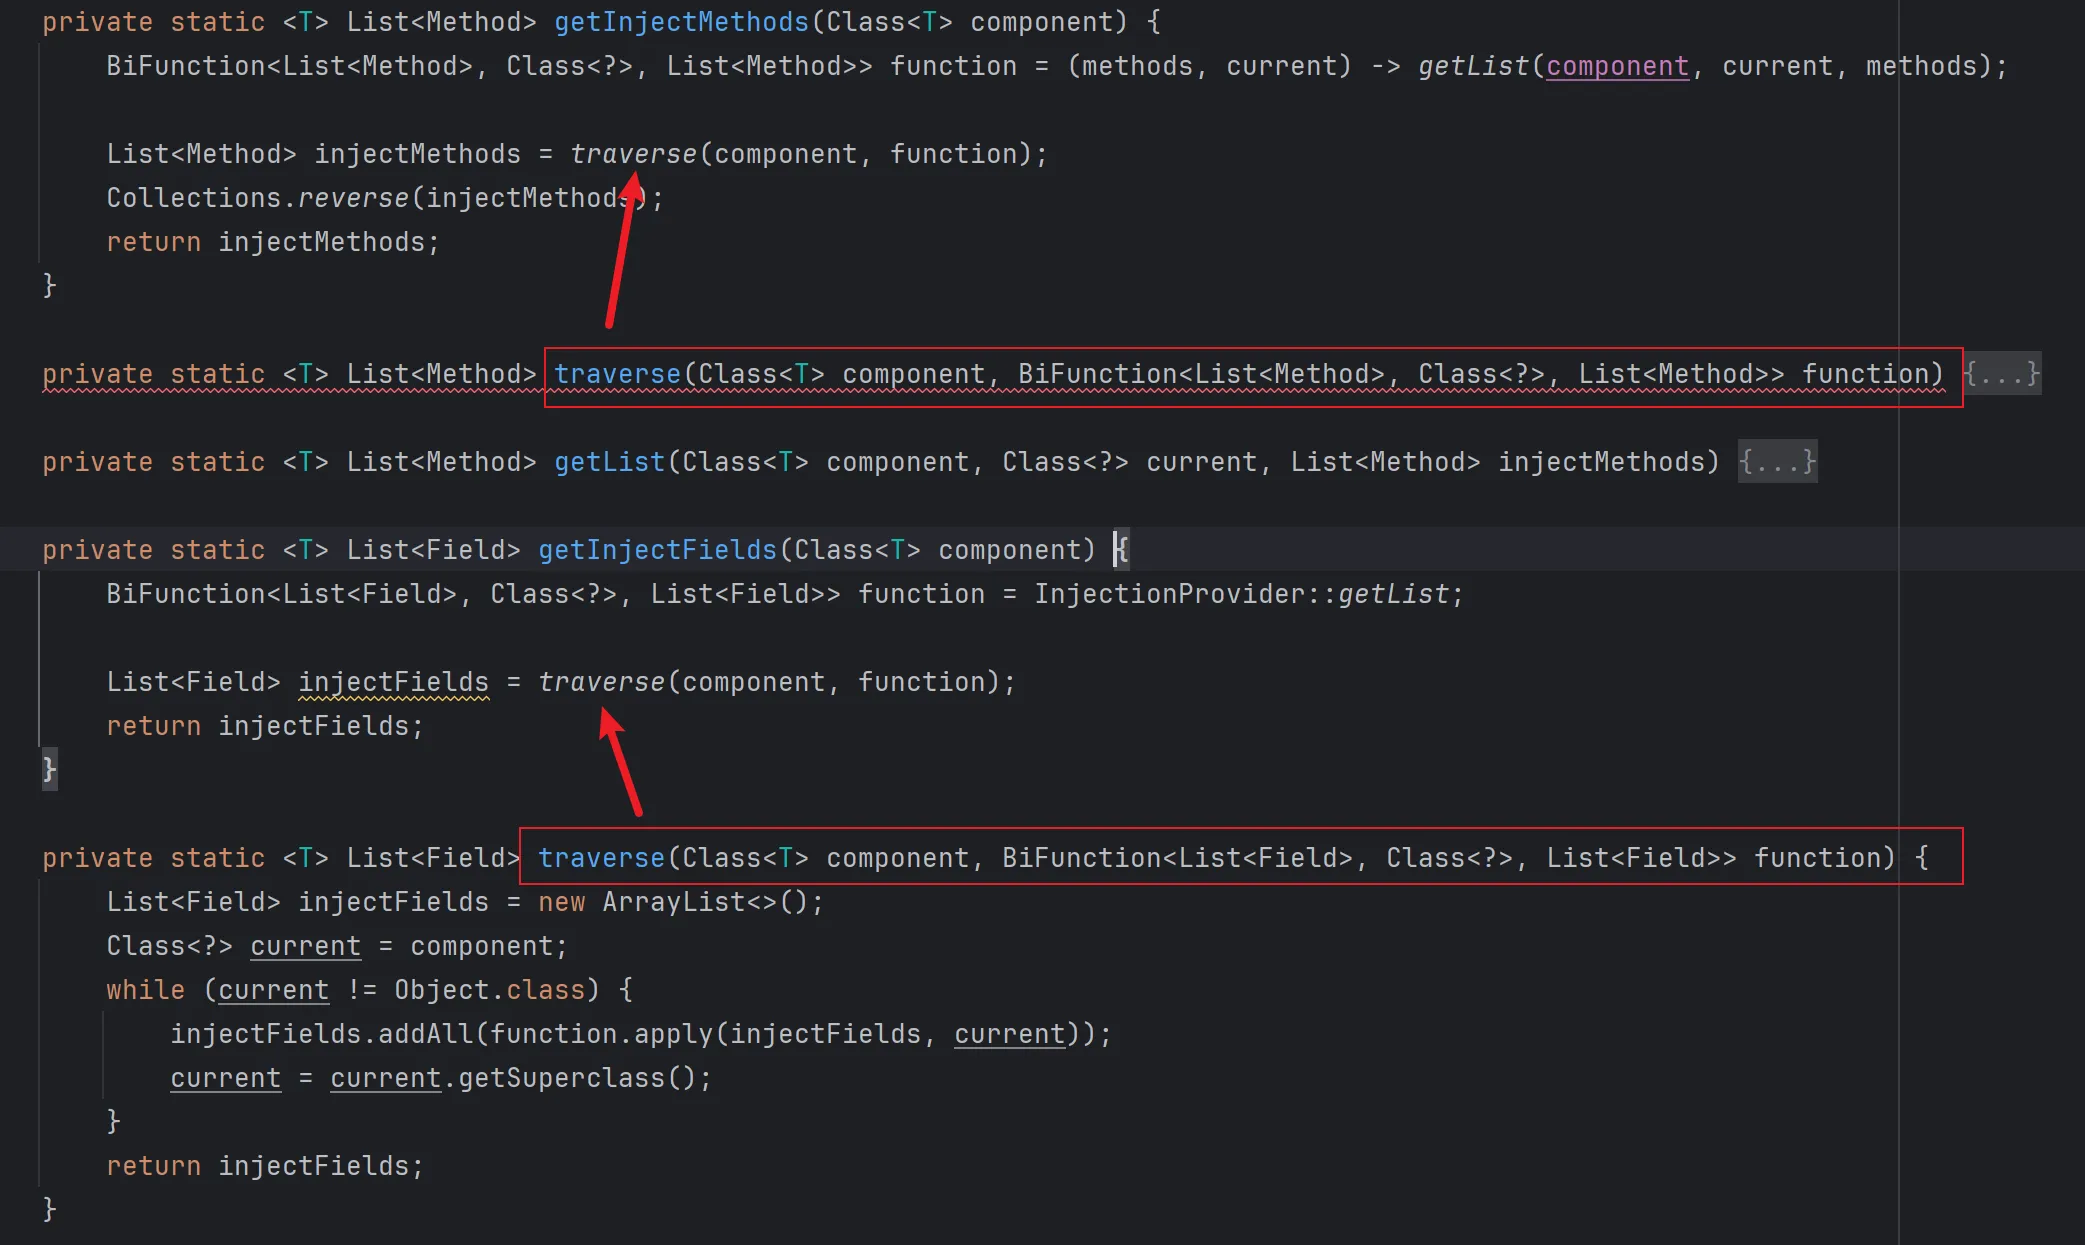The height and width of the screenshot is (1245, 2085).
Task: Click traverse call assigned to injectMethods
Action: coord(633,154)
